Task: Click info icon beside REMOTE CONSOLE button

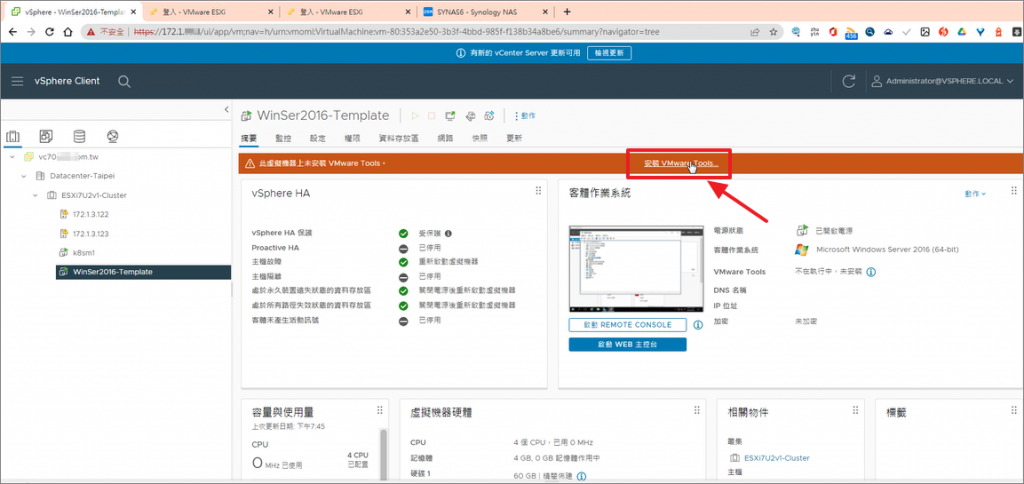Action: (x=698, y=325)
